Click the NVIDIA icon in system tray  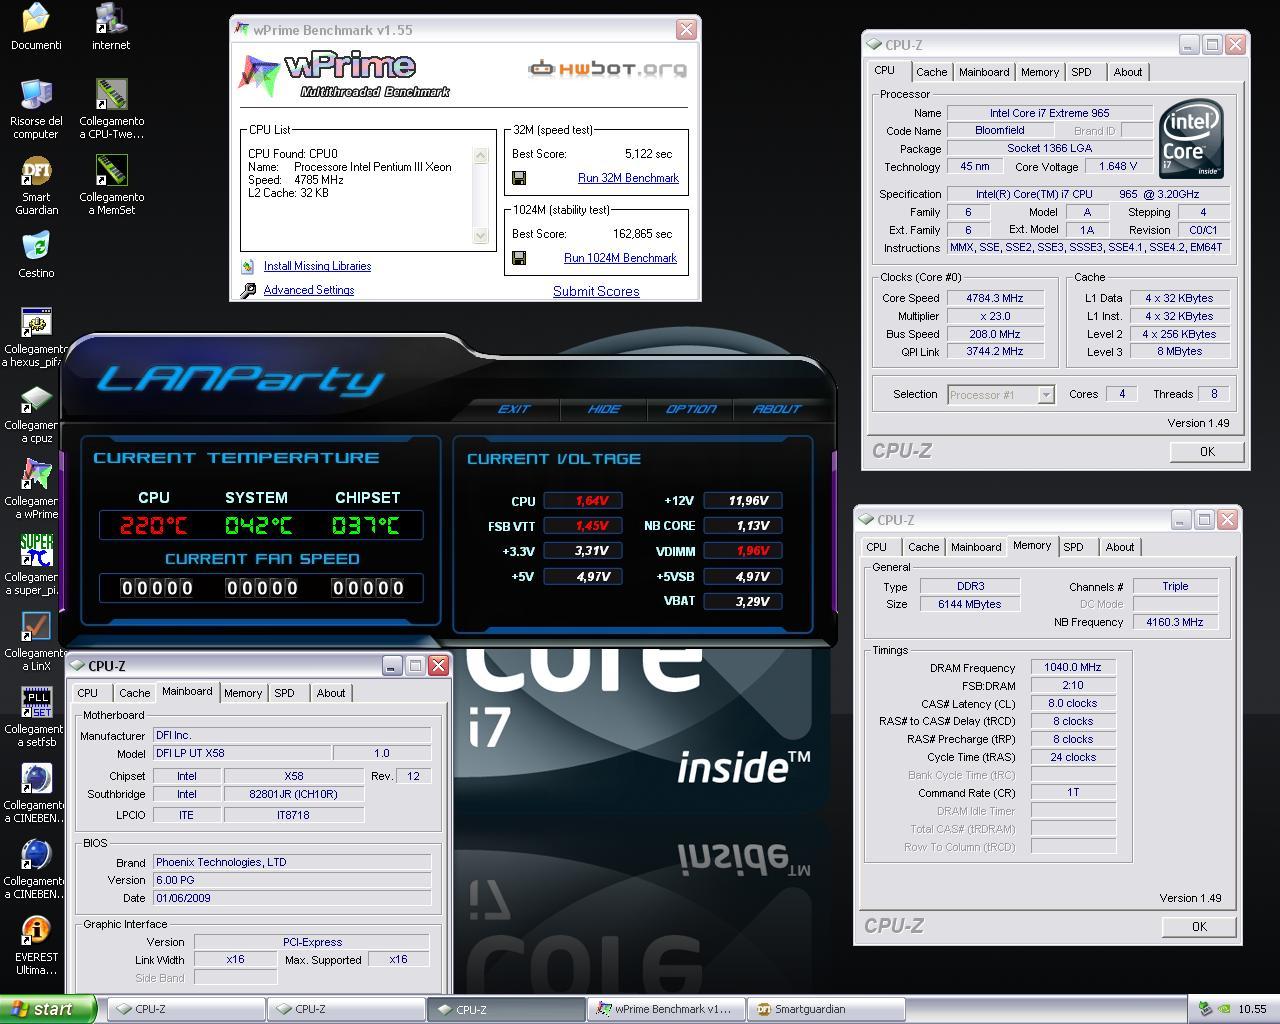(1224, 1009)
